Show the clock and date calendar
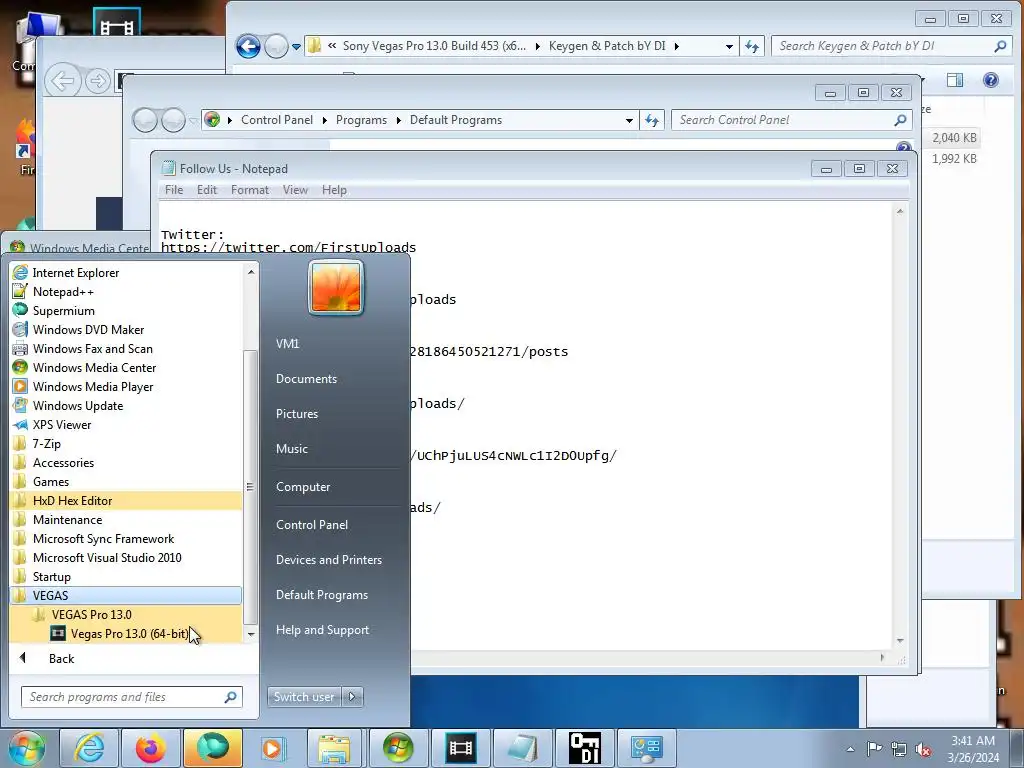The height and width of the screenshot is (768, 1024). [x=973, y=749]
